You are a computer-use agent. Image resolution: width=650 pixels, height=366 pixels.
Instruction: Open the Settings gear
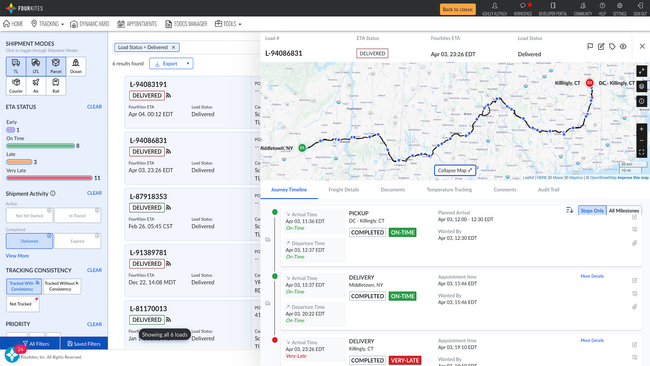pos(619,8)
